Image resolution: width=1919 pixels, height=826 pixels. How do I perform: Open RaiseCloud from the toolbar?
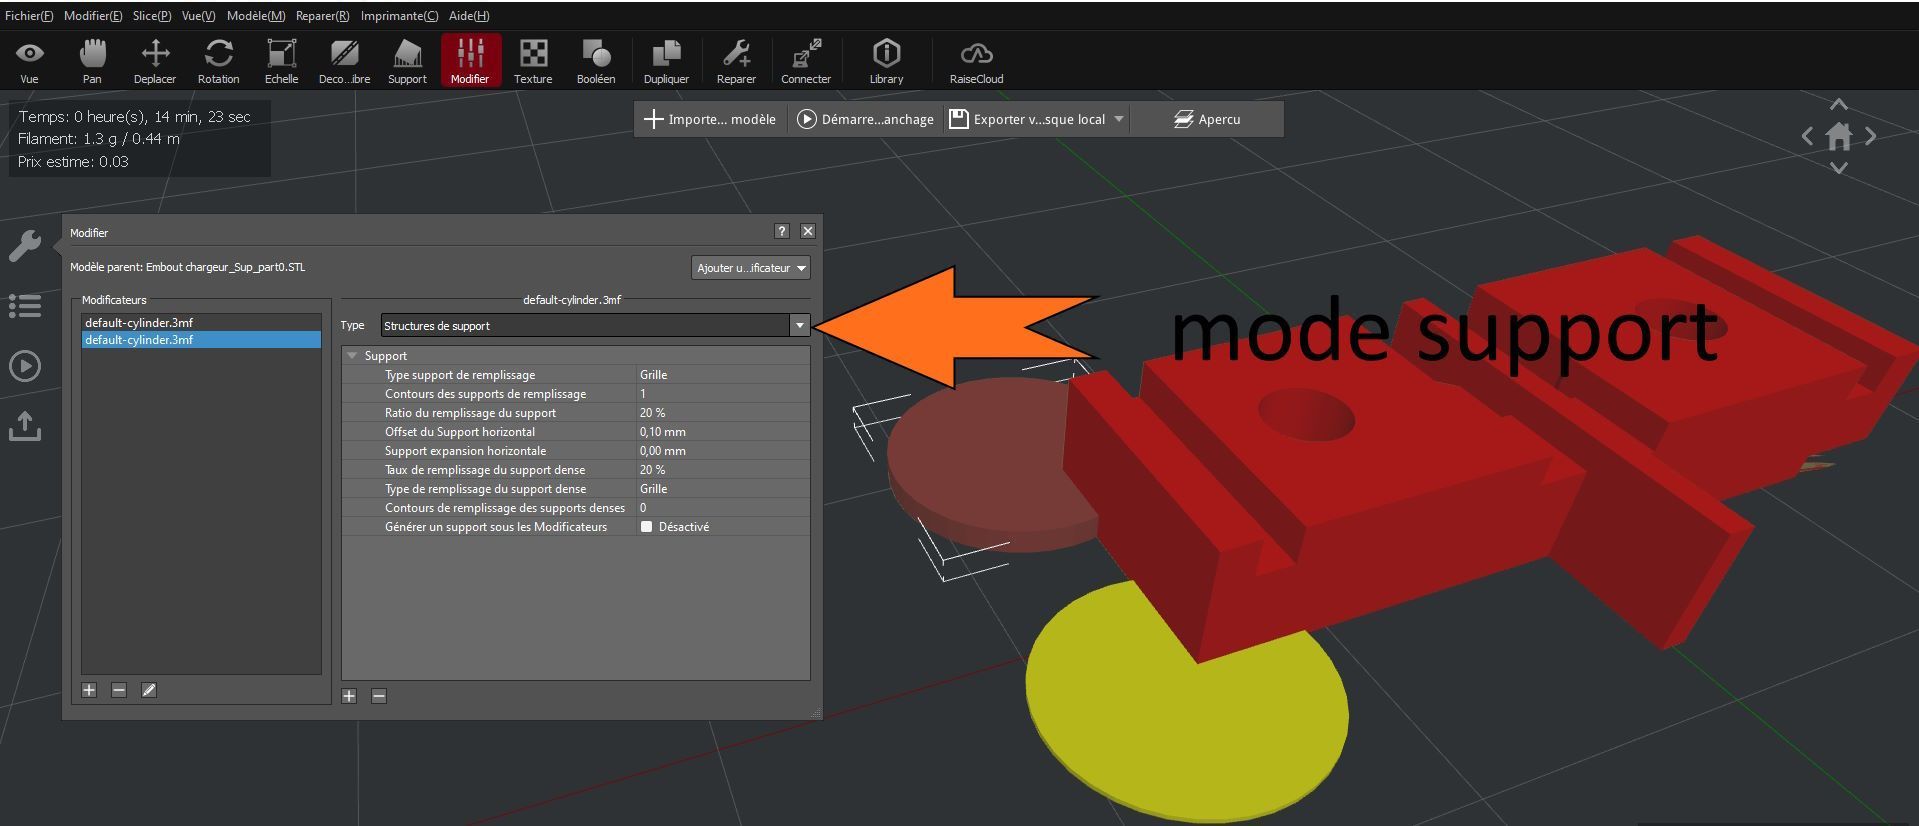click(976, 61)
